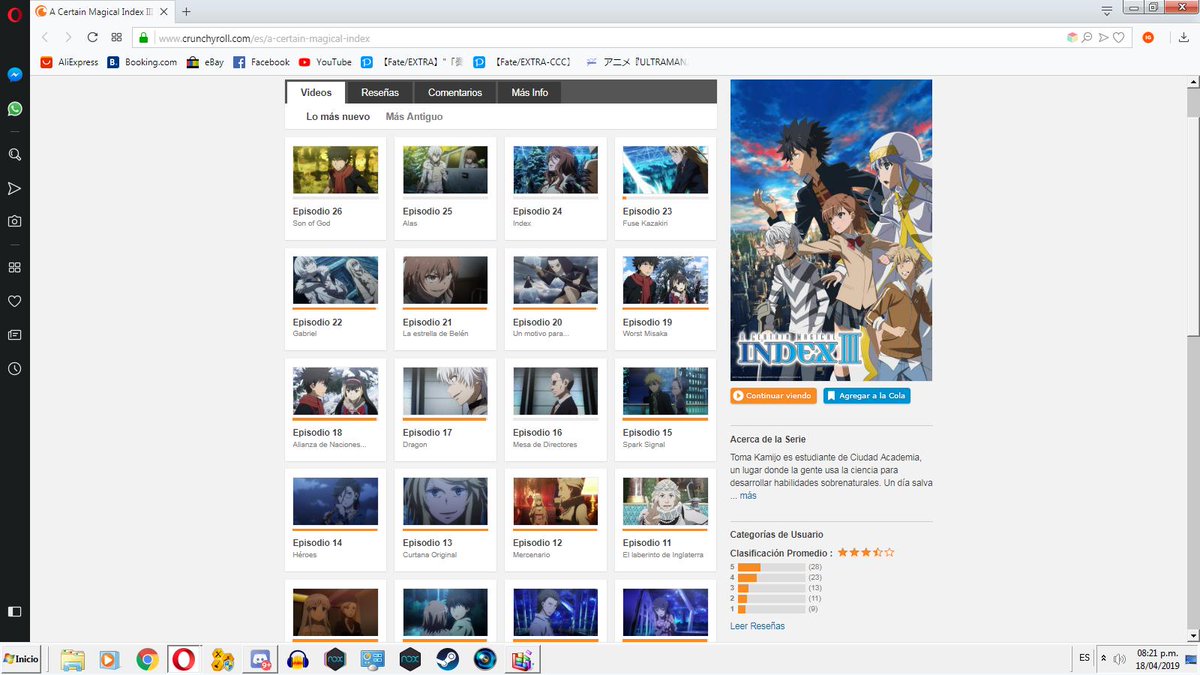The width and height of the screenshot is (1200, 675).
Task: Open Episodio 26 Son of God thumbnail
Action: tap(335, 170)
